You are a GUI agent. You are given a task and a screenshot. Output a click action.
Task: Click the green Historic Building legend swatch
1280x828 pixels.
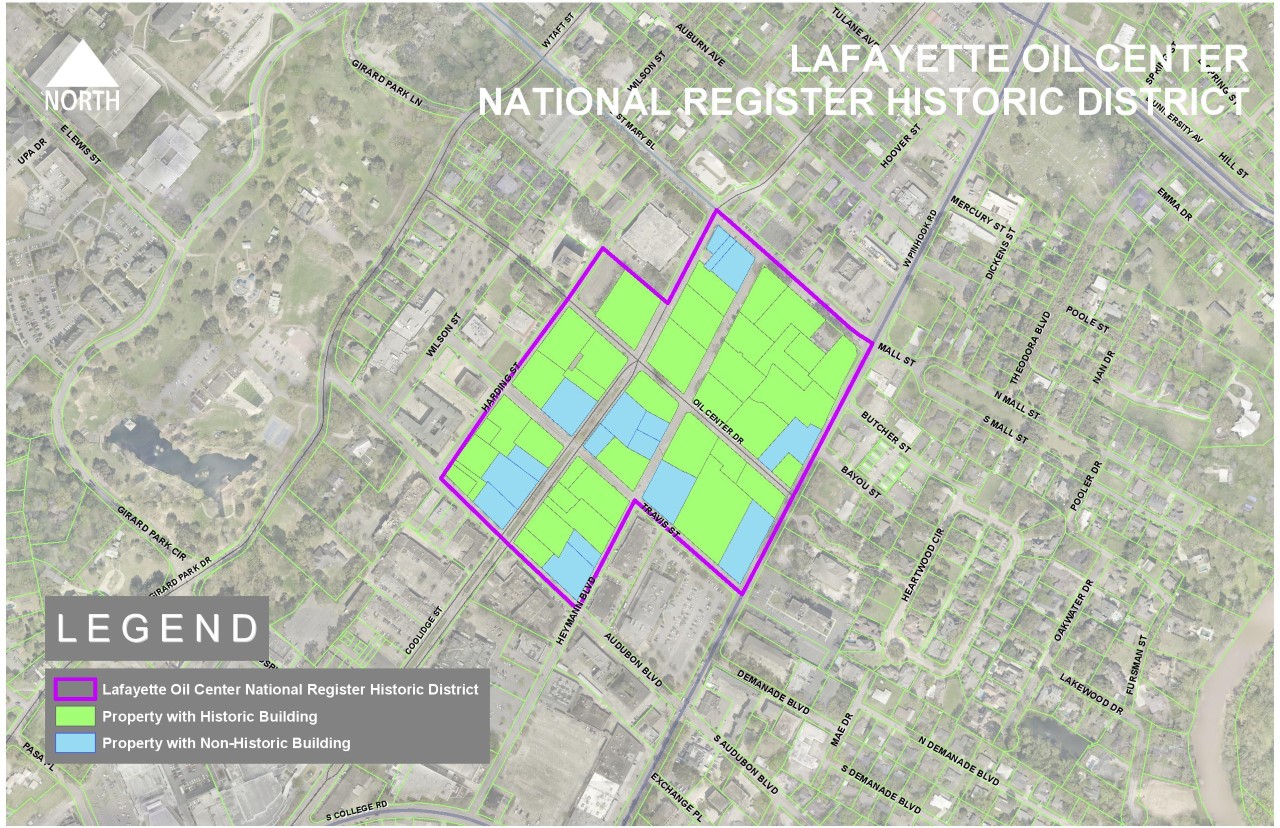click(x=75, y=717)
